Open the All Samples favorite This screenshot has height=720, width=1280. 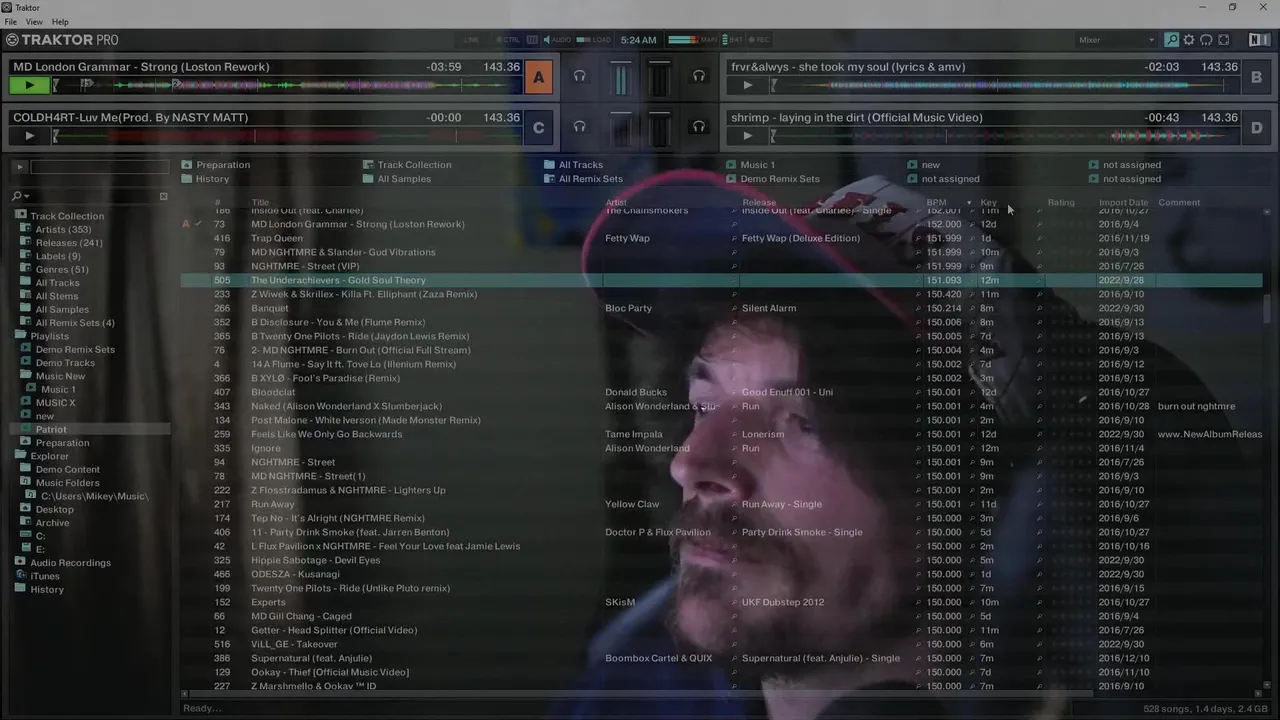[397, 179]
